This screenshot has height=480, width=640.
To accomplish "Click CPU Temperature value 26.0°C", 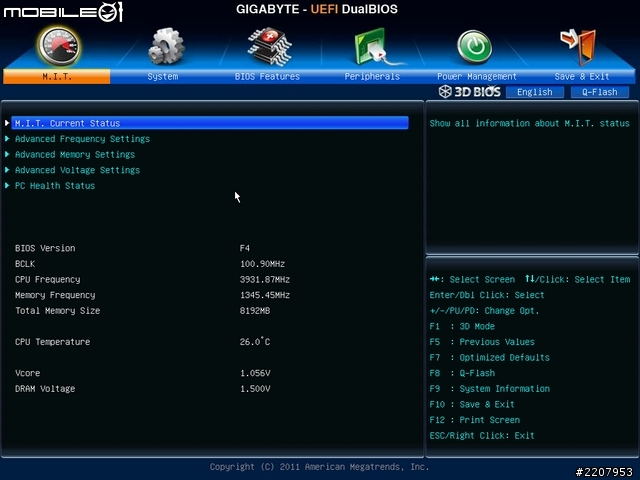I will [x=255, y=342].
